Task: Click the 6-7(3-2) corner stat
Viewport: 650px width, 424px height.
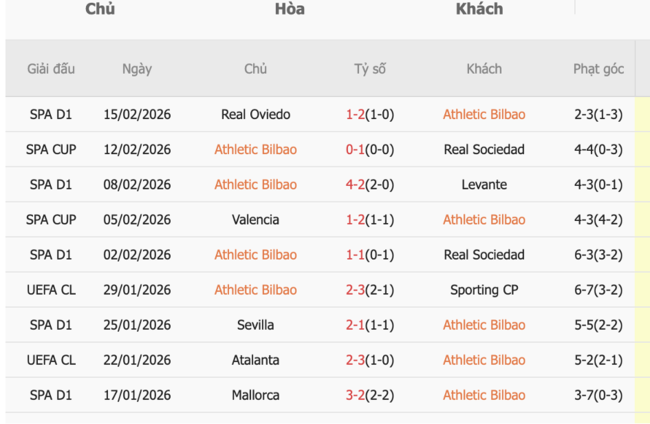Action: click(x=598, y=290)
